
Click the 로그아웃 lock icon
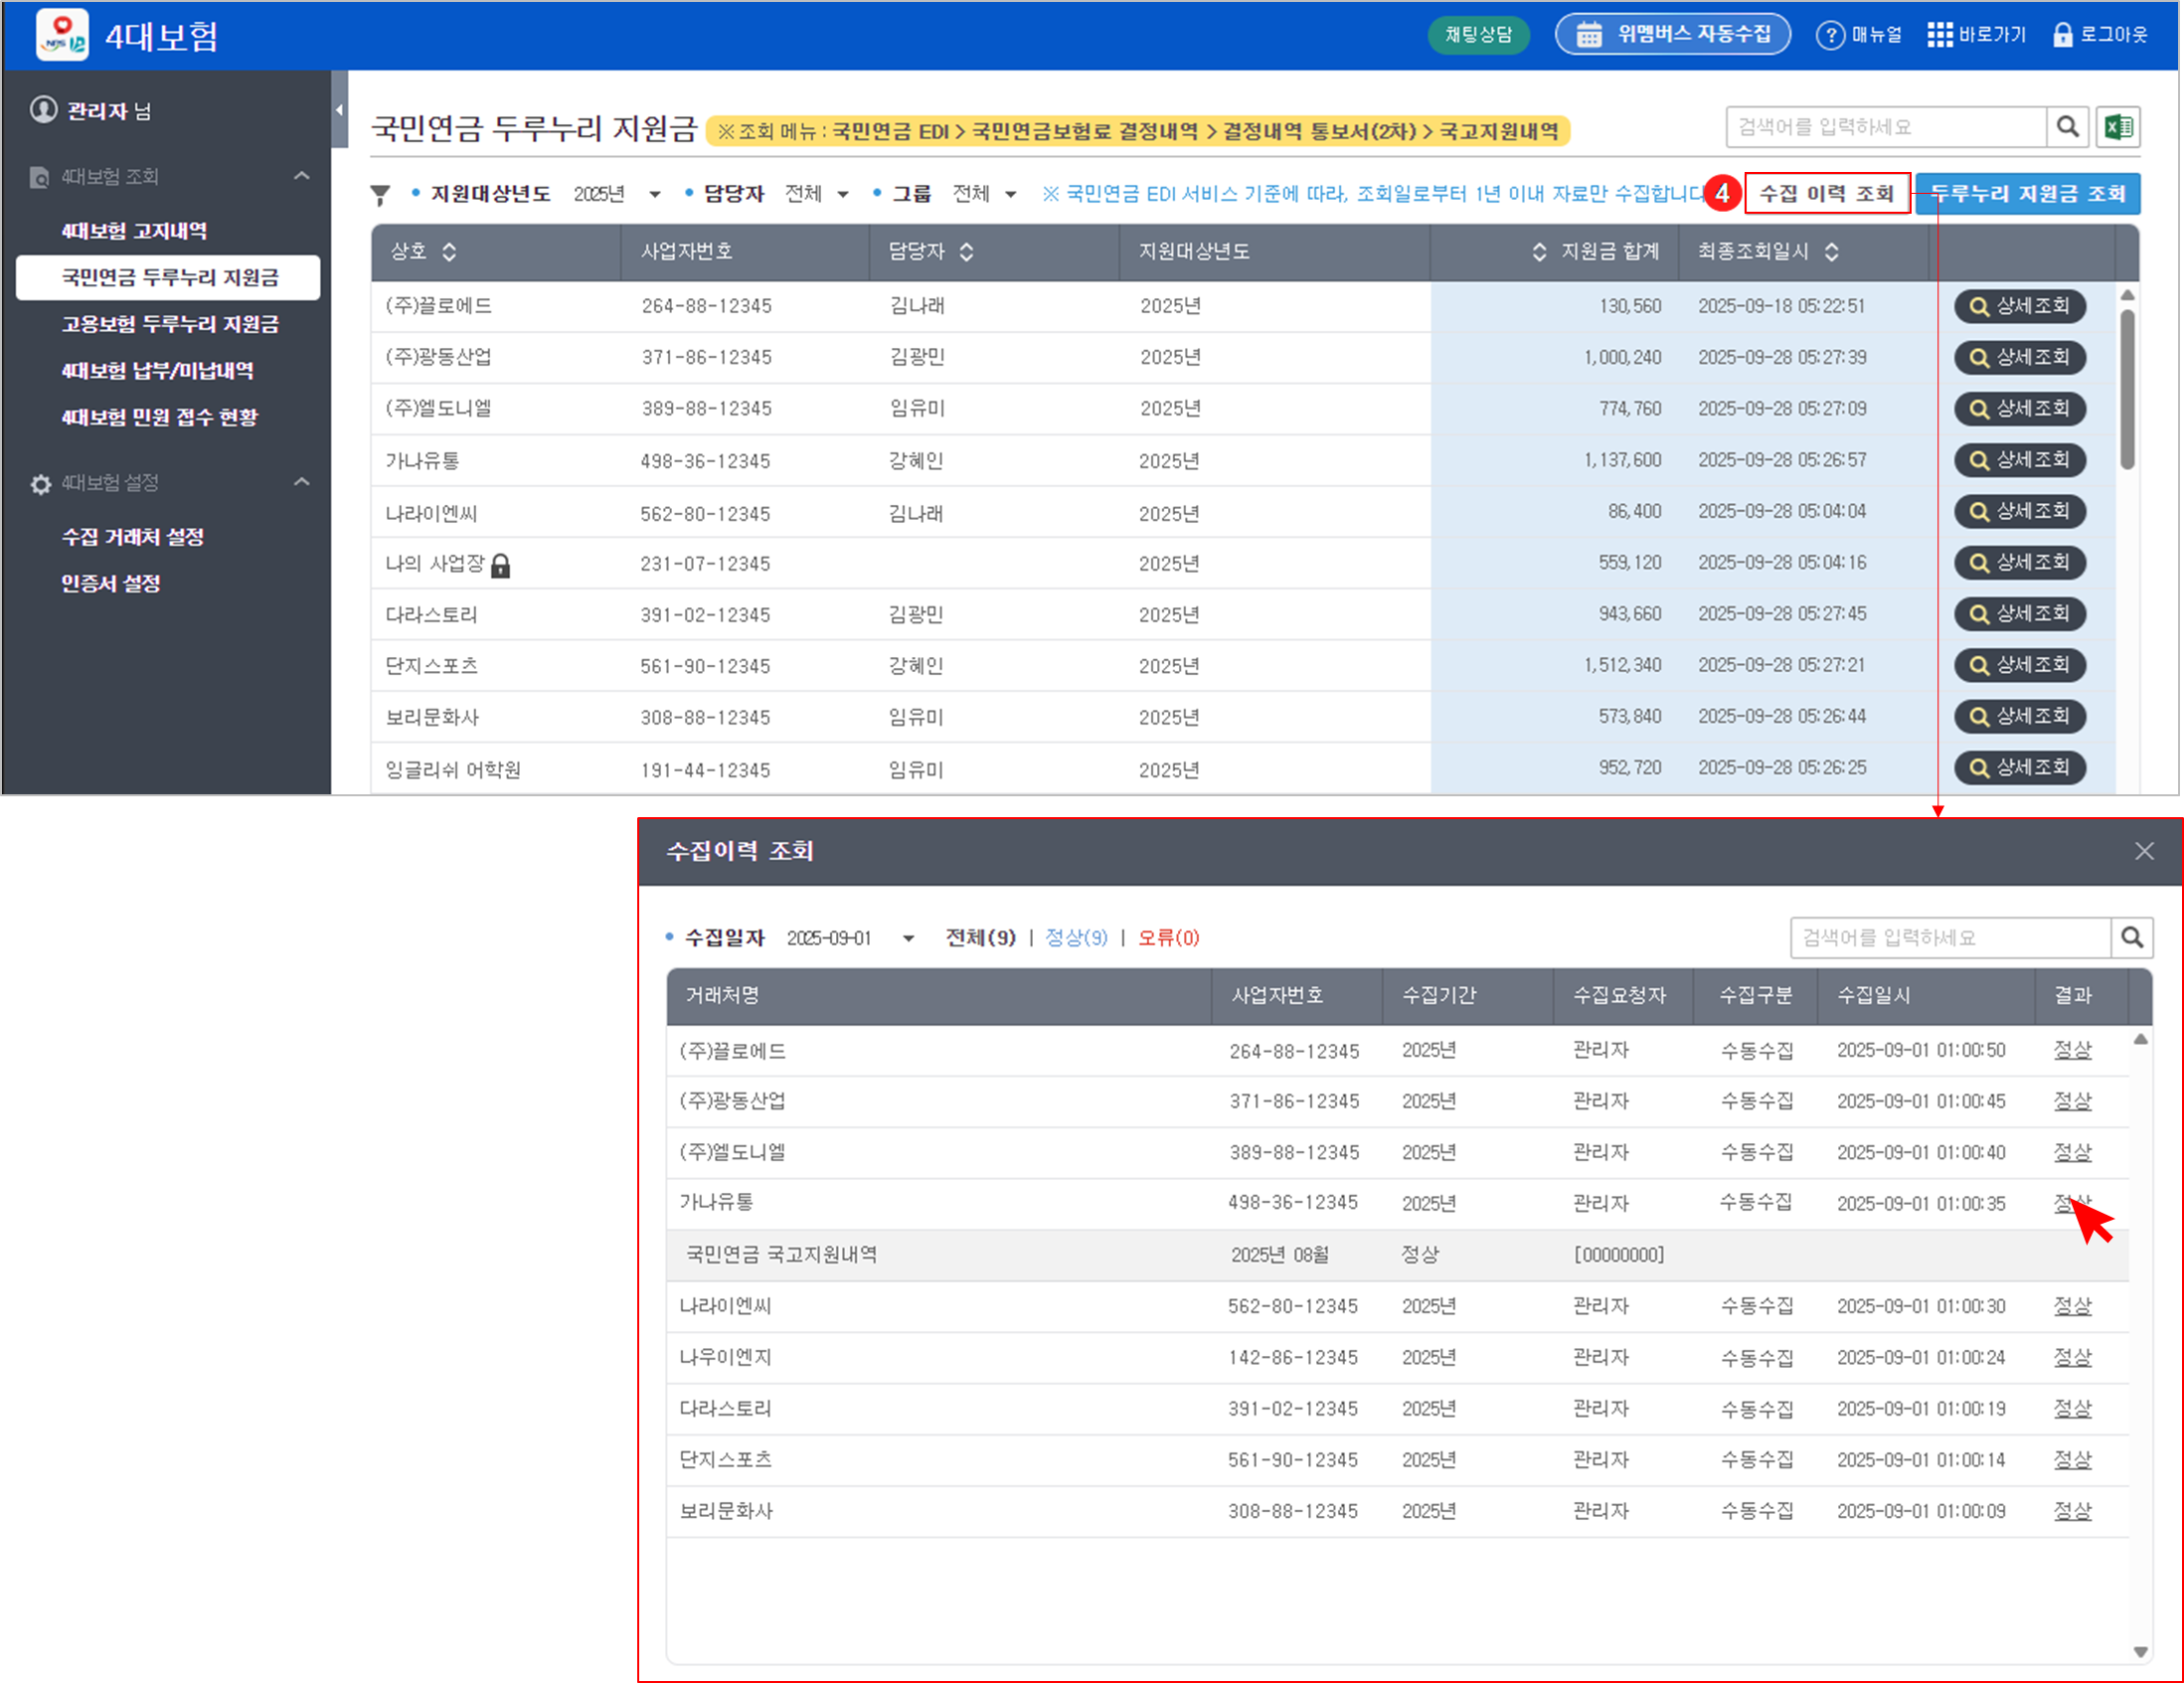click(2062, 35)
